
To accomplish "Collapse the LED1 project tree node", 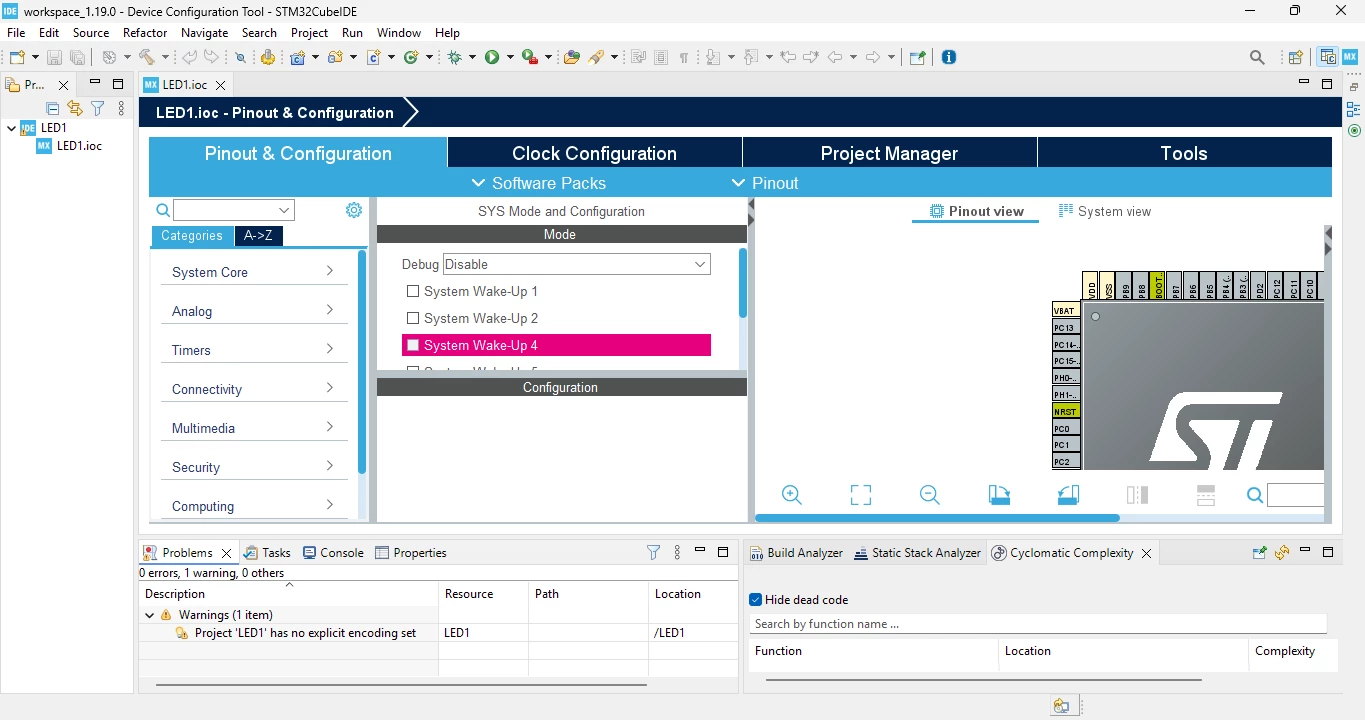I will point(11,128).
